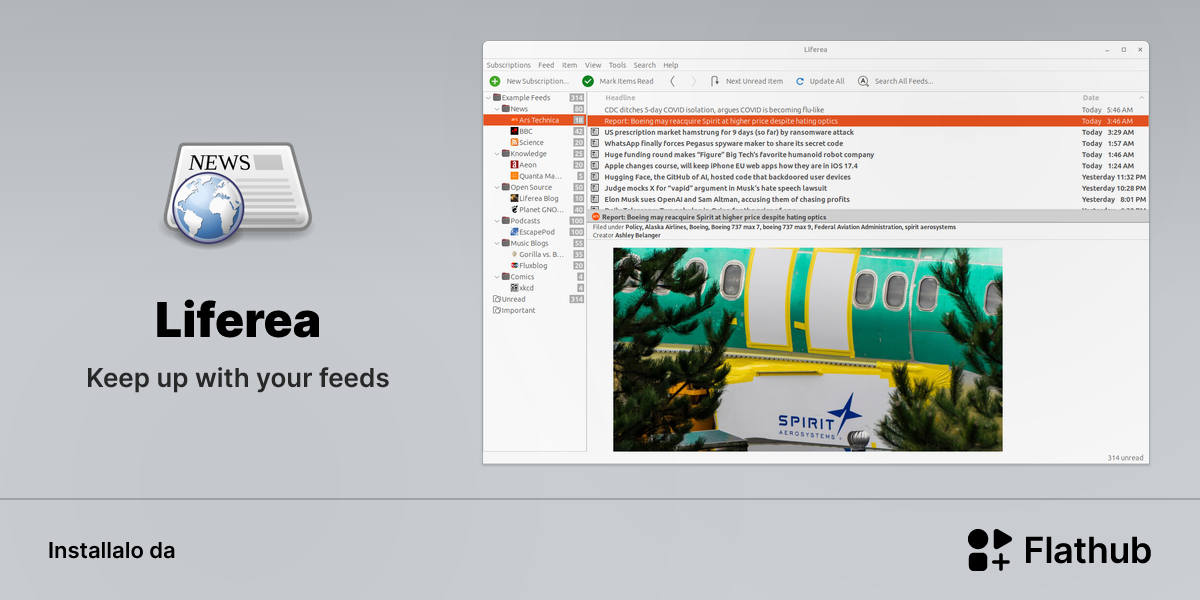Collapse the Knowledge folder

pos(498,154)
